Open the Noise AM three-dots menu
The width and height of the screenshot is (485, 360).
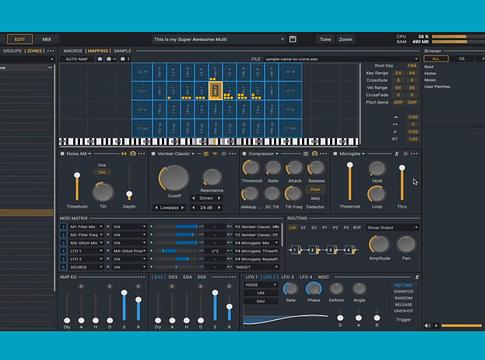click(x=141, y=154)
